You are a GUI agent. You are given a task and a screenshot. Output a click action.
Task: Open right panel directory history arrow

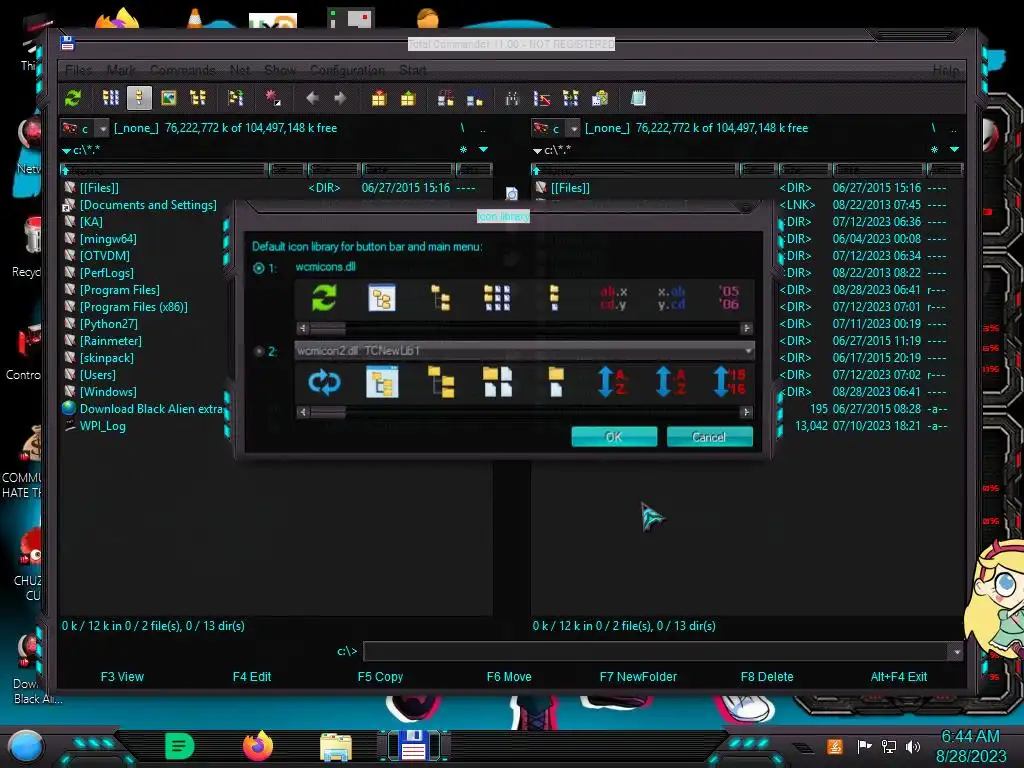click(954, 150)
